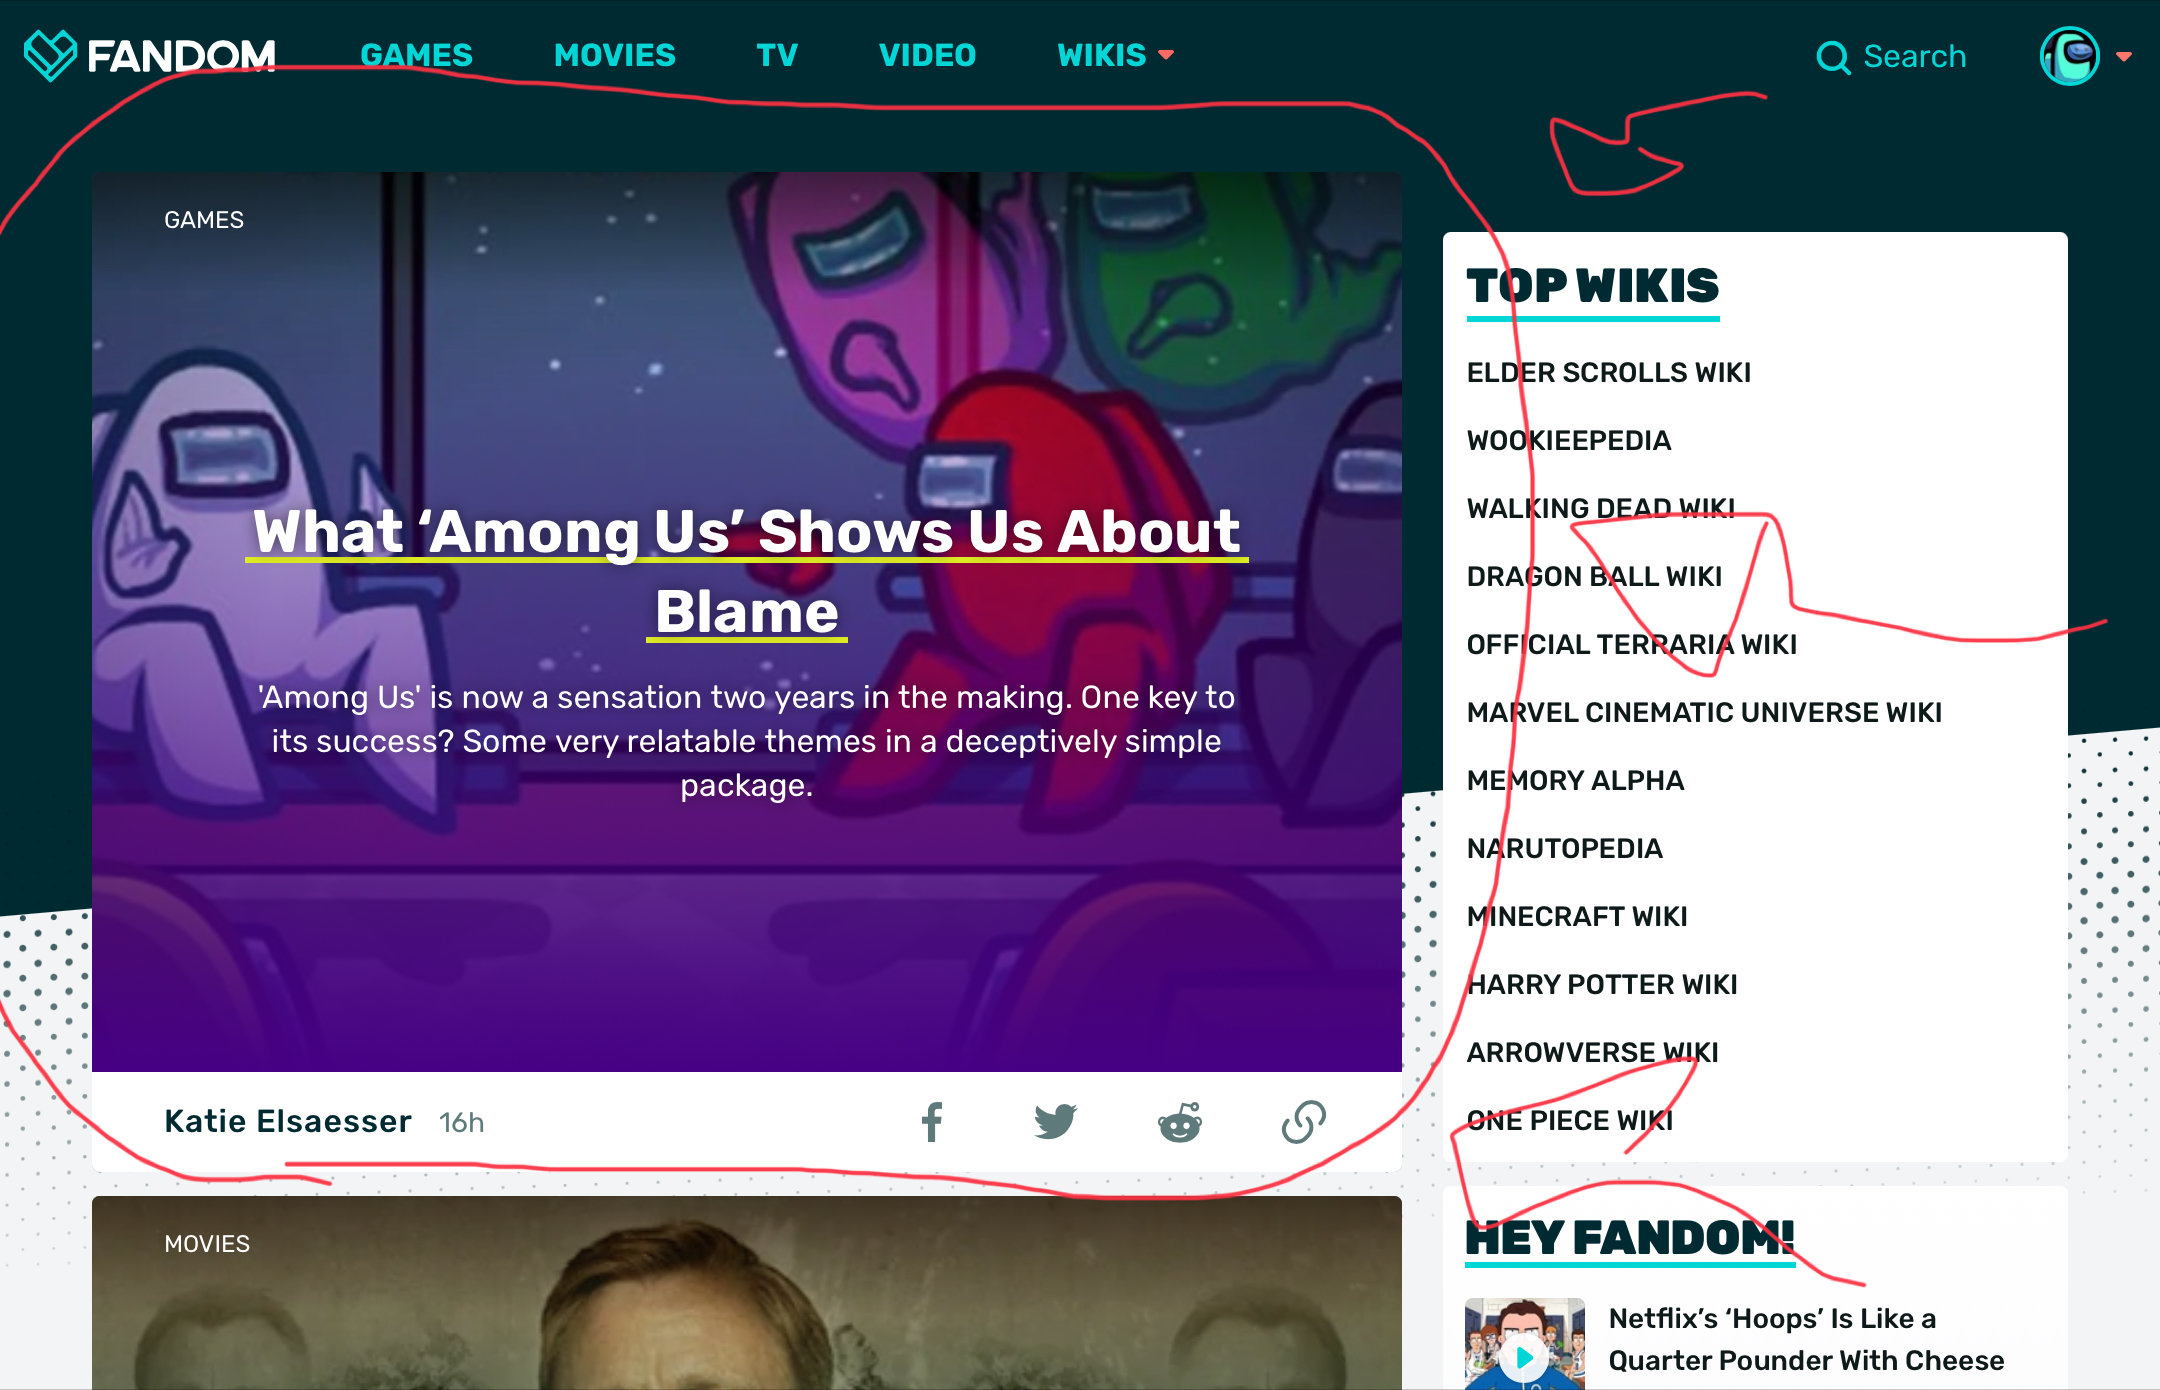
Task: Visit Elder Scrolls Wiki link
Action: click(1609, 372)
